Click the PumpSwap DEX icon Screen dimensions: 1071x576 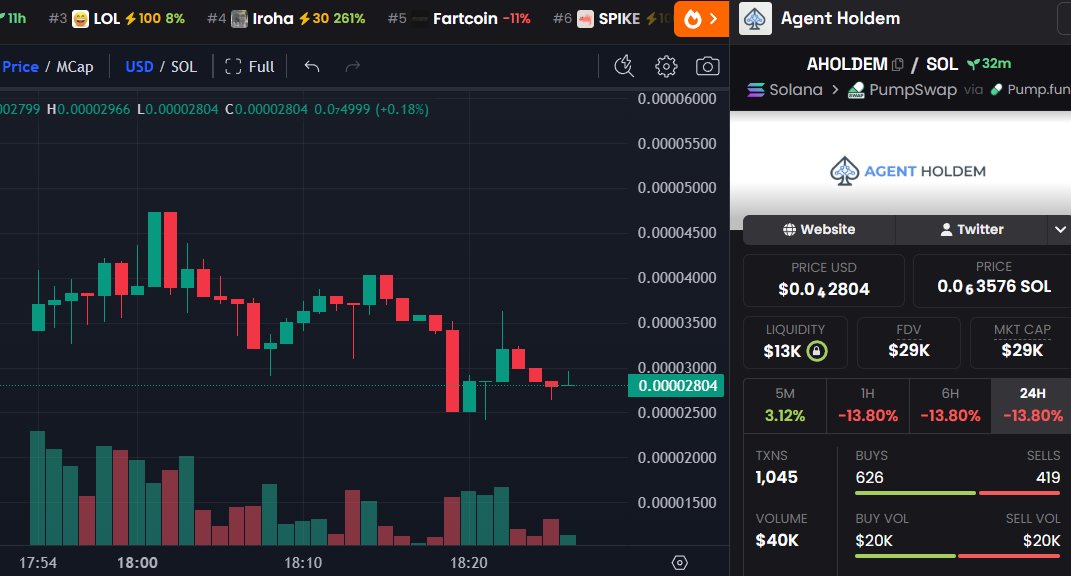pos(856,90)
